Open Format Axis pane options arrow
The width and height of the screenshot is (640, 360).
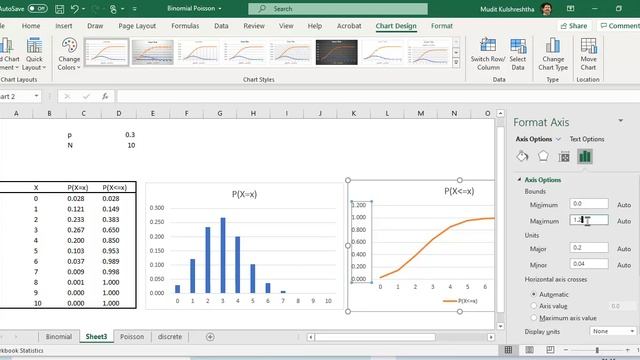[620, 120]
